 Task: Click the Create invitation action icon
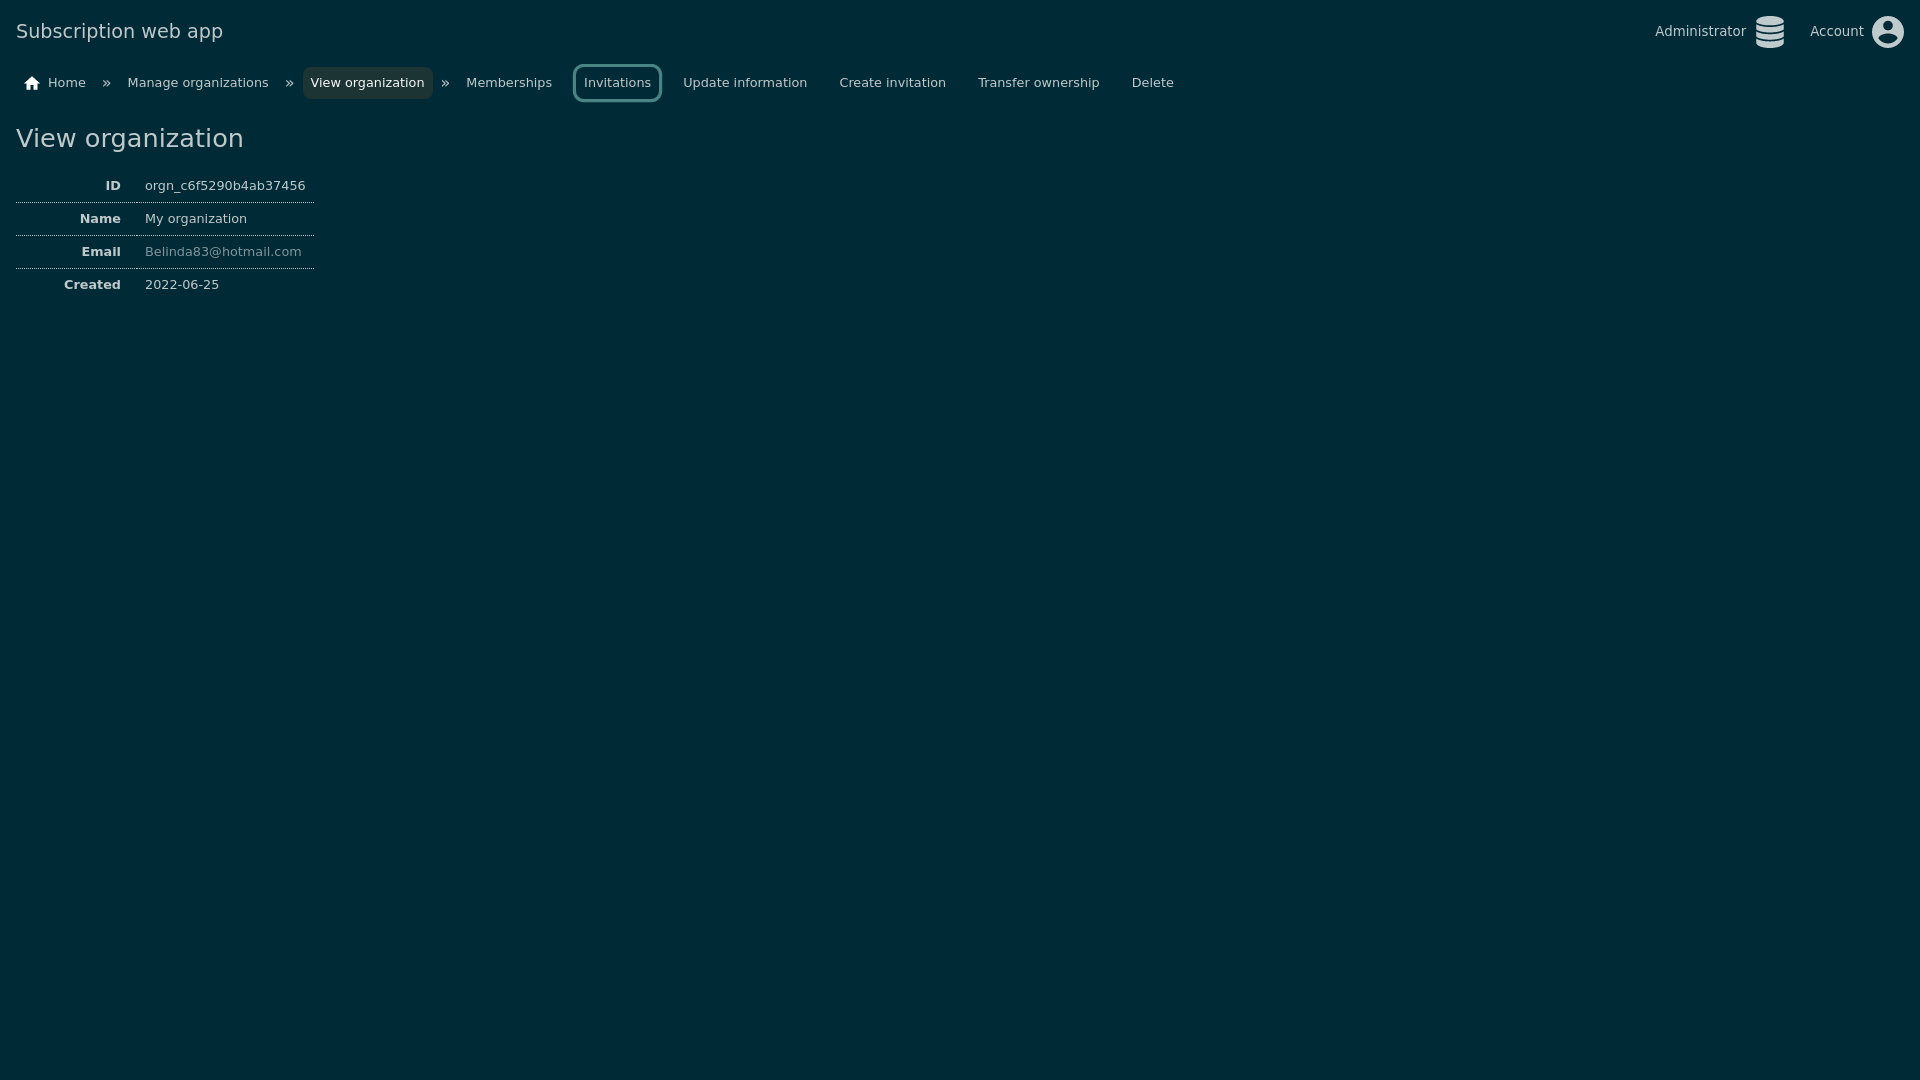click(891, 82)
